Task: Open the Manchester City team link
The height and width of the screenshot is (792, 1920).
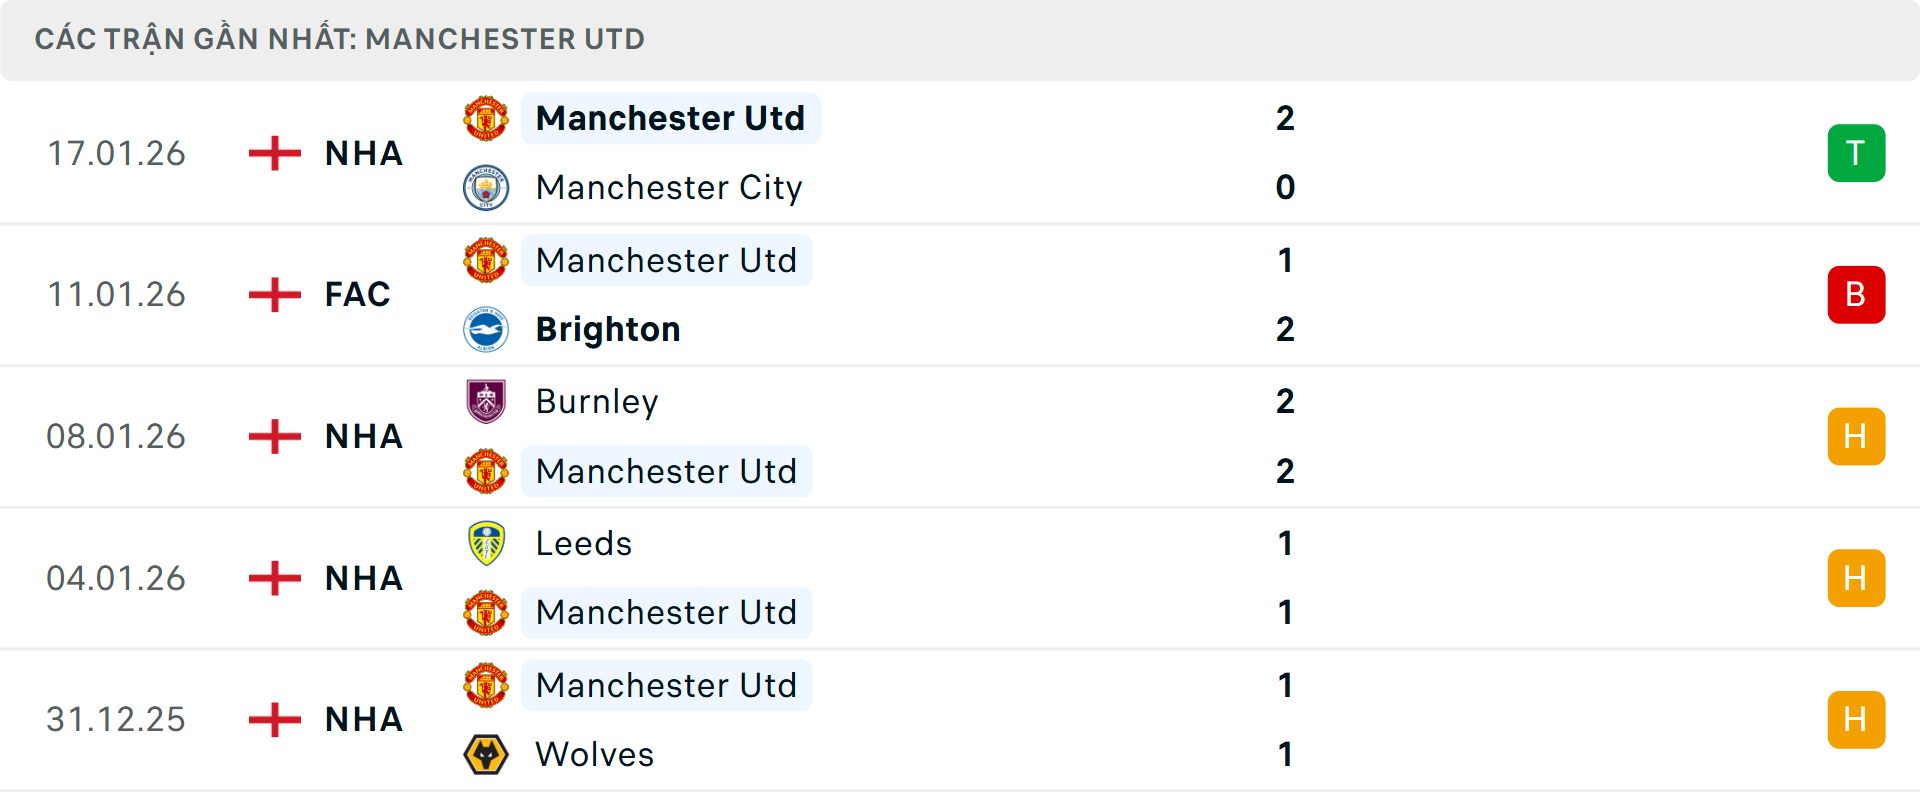Action: point(668,188)
